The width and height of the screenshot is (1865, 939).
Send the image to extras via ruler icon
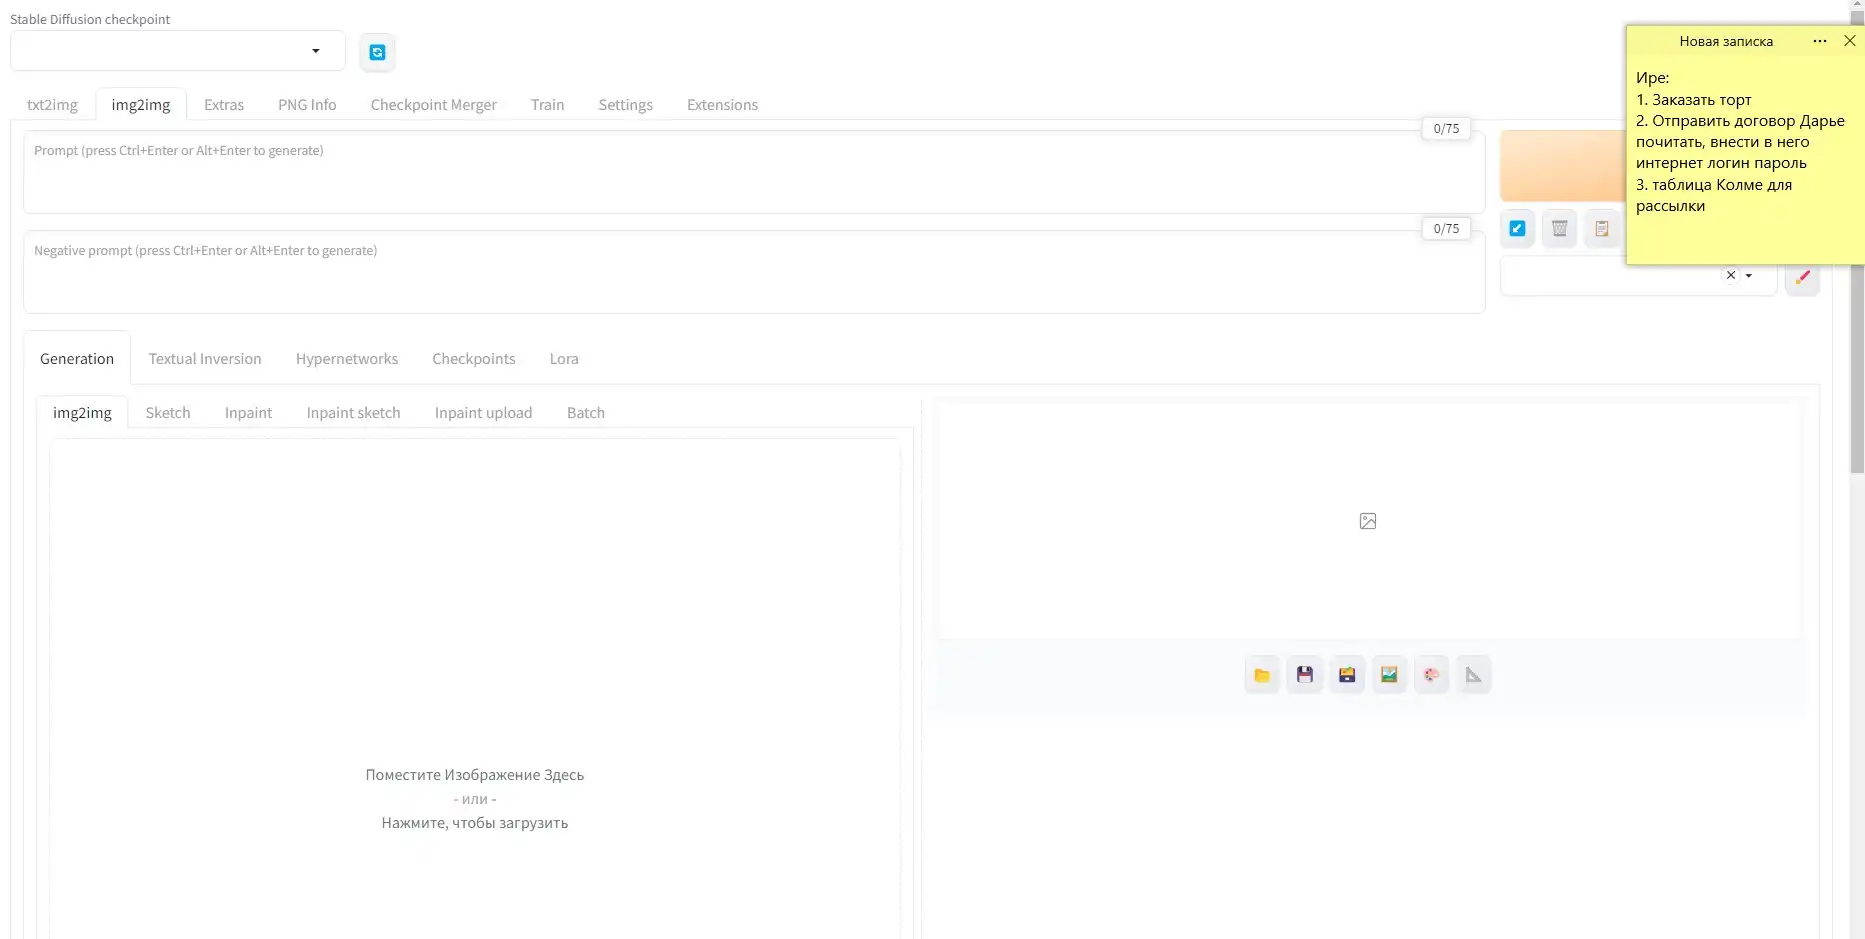[1473, 675]
